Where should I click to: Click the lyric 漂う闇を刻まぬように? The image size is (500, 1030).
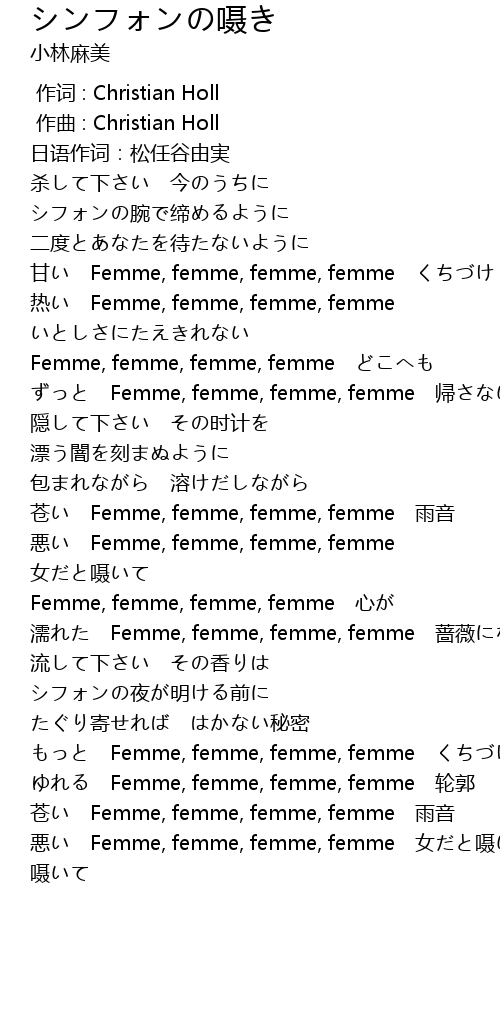point(130,453)
